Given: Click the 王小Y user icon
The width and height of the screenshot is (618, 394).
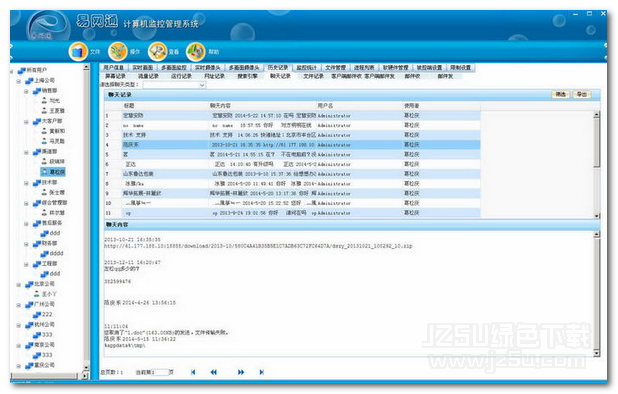Looking at the screenshot, I should click(37, 294).
